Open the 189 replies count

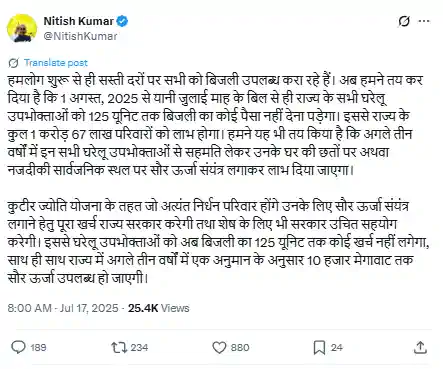(38, 348)
